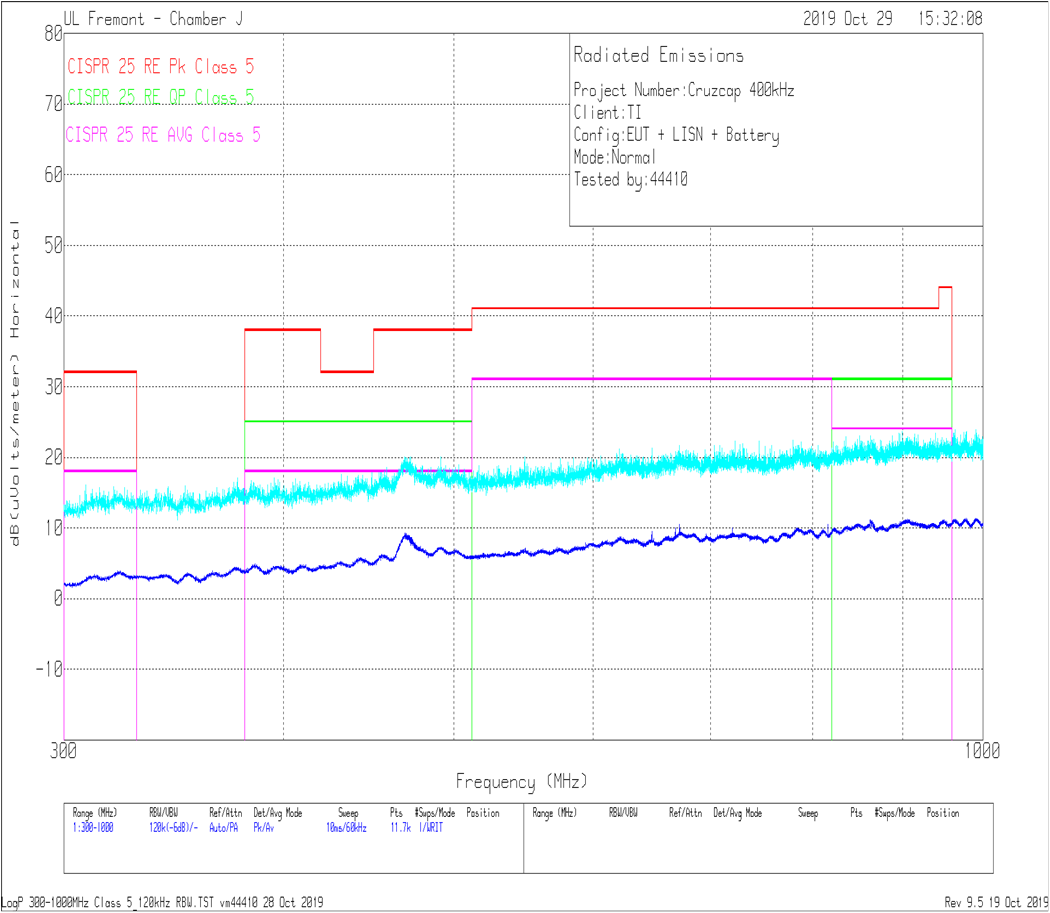Viewport: 1050px width, 913px height.
Task: Click the Tested by:44410 entry
Action: [x=630, y=180]
